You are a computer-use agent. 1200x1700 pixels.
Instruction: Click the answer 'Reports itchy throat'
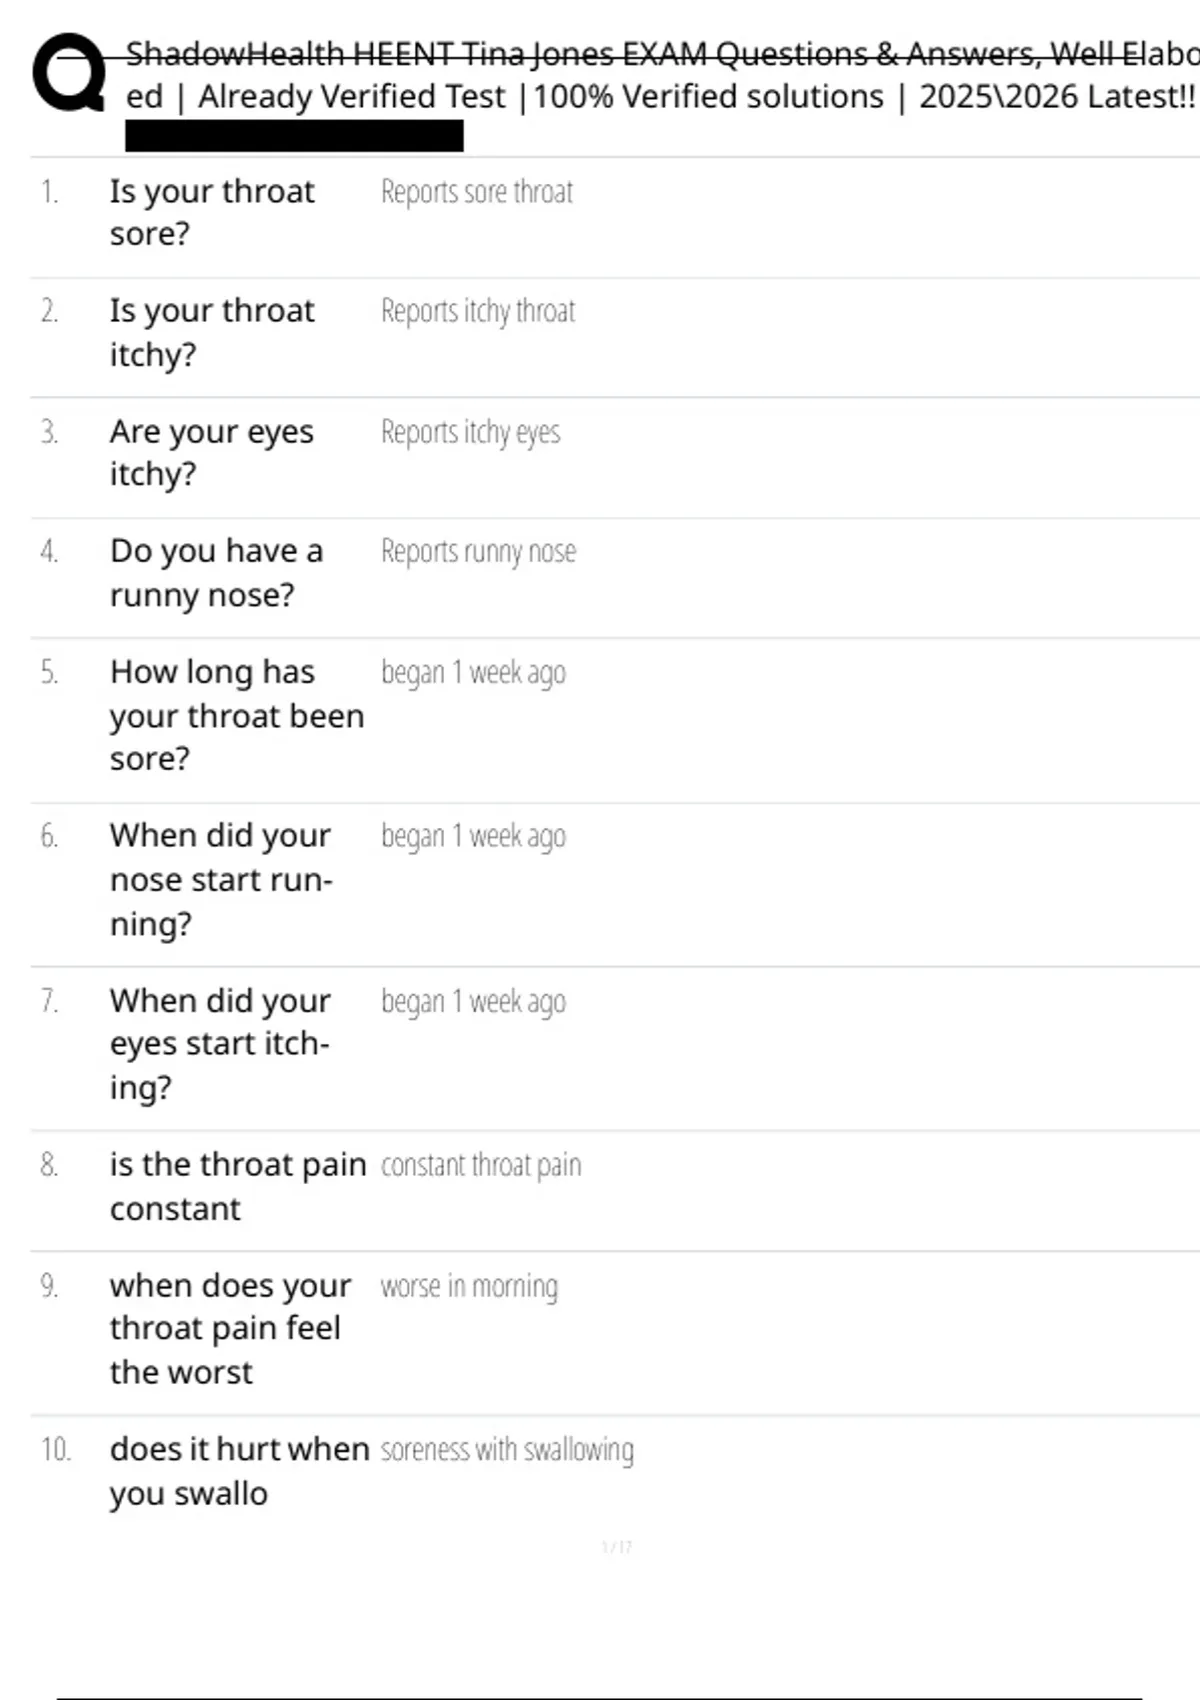tap(478, 311)
